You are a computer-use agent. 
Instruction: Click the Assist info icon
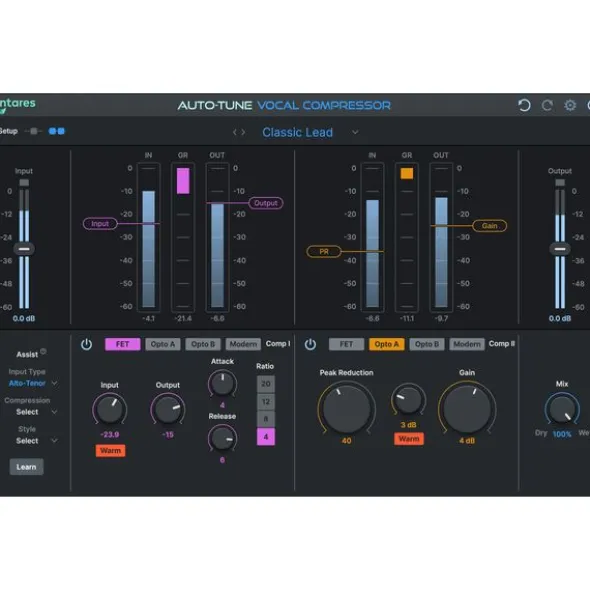tap(43, 351)
